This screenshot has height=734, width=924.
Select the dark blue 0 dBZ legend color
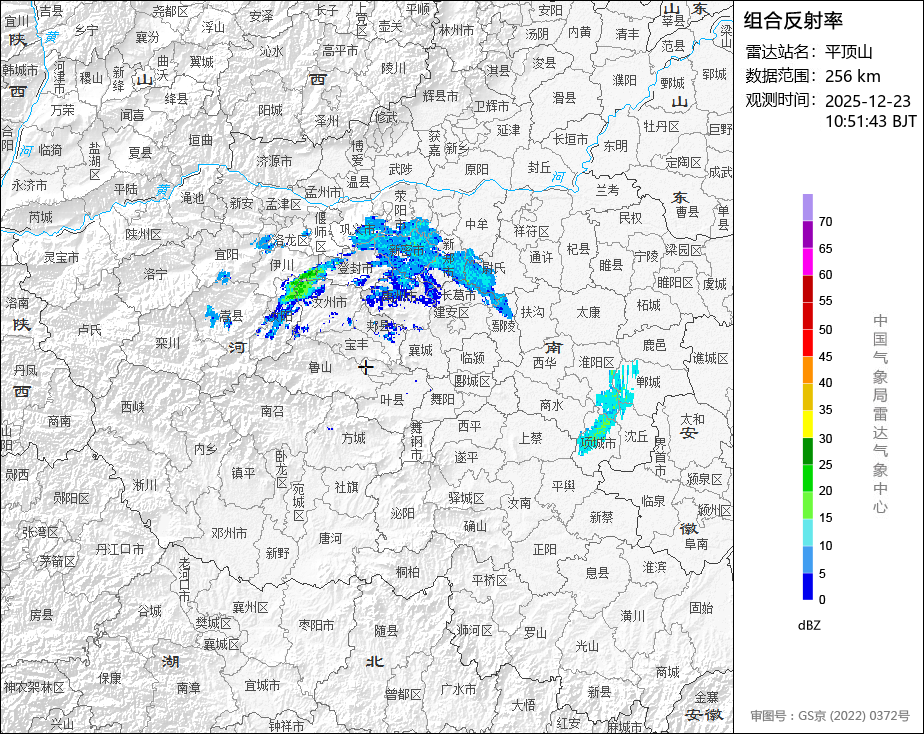point(807,586)
